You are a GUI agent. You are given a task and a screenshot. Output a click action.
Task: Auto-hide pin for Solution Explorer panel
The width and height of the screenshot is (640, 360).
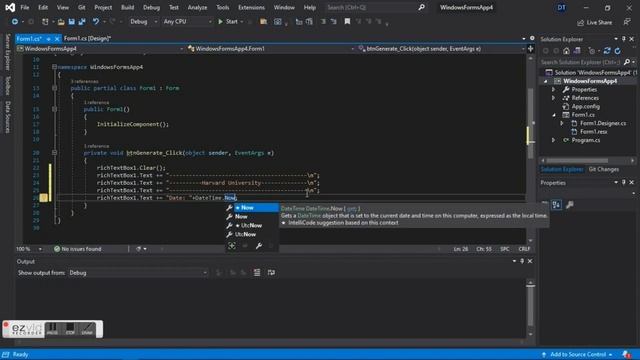(624, 39)
